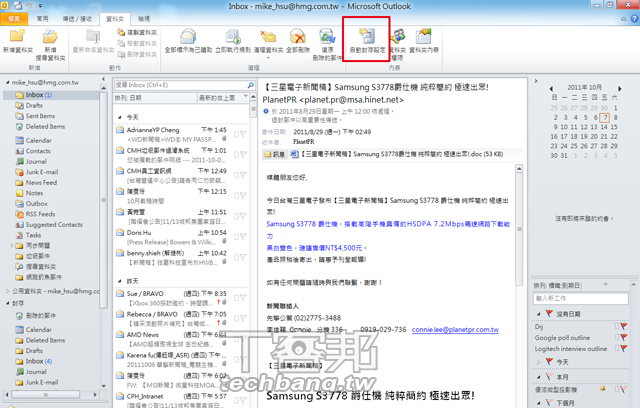Click the Copy Folder (複製資料夾) button
Screen dimensions: 640x408
(x=137, y=32)
